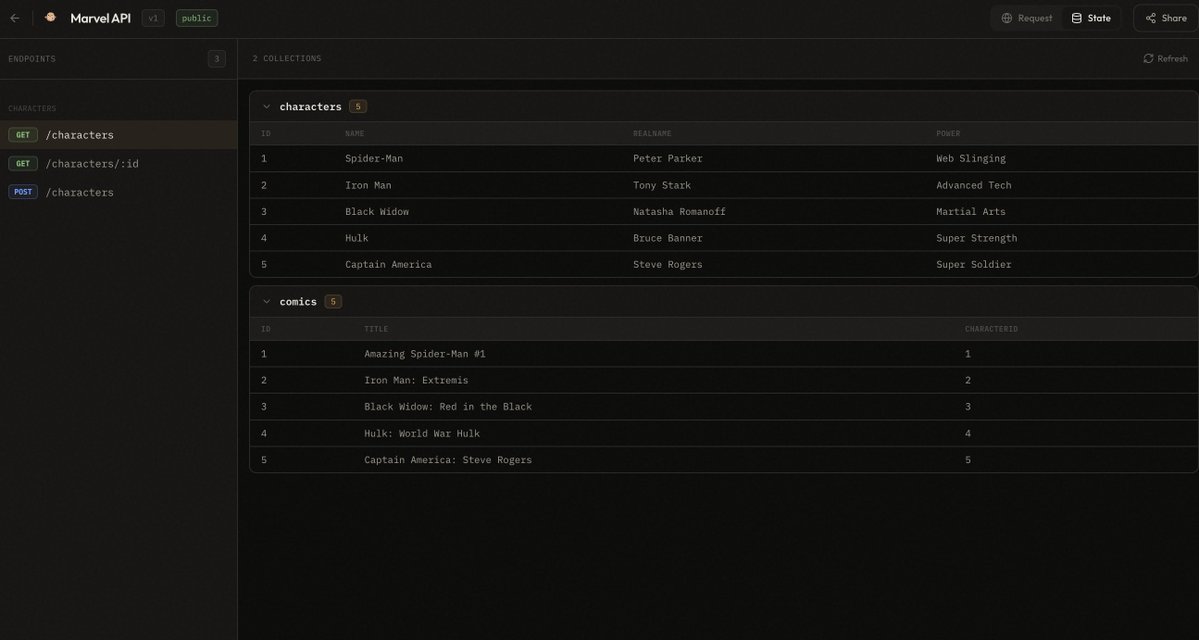This screenshot has width=1199, height=640.
Task: Click the endpoints count badge 3
Action: point(216,59)
